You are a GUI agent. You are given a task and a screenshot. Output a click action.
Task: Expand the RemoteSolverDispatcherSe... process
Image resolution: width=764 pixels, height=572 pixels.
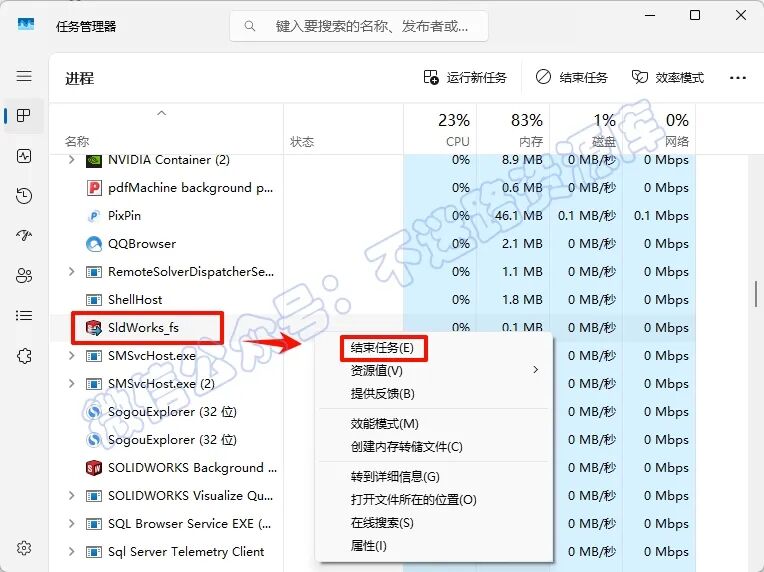pyautogui.click(x=72, y=271)
